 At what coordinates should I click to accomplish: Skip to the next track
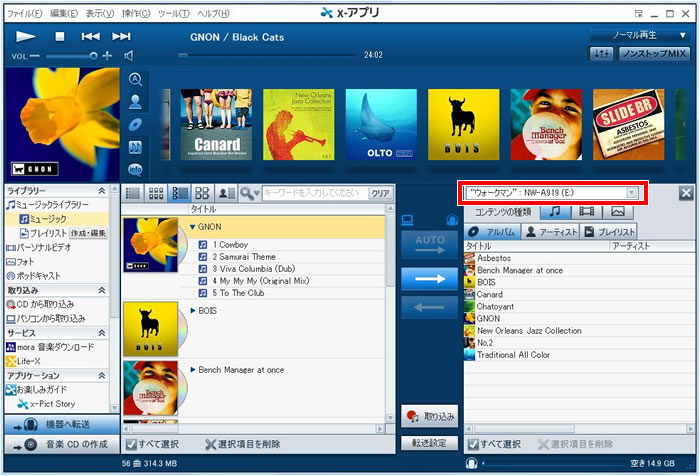click(121, 36)
